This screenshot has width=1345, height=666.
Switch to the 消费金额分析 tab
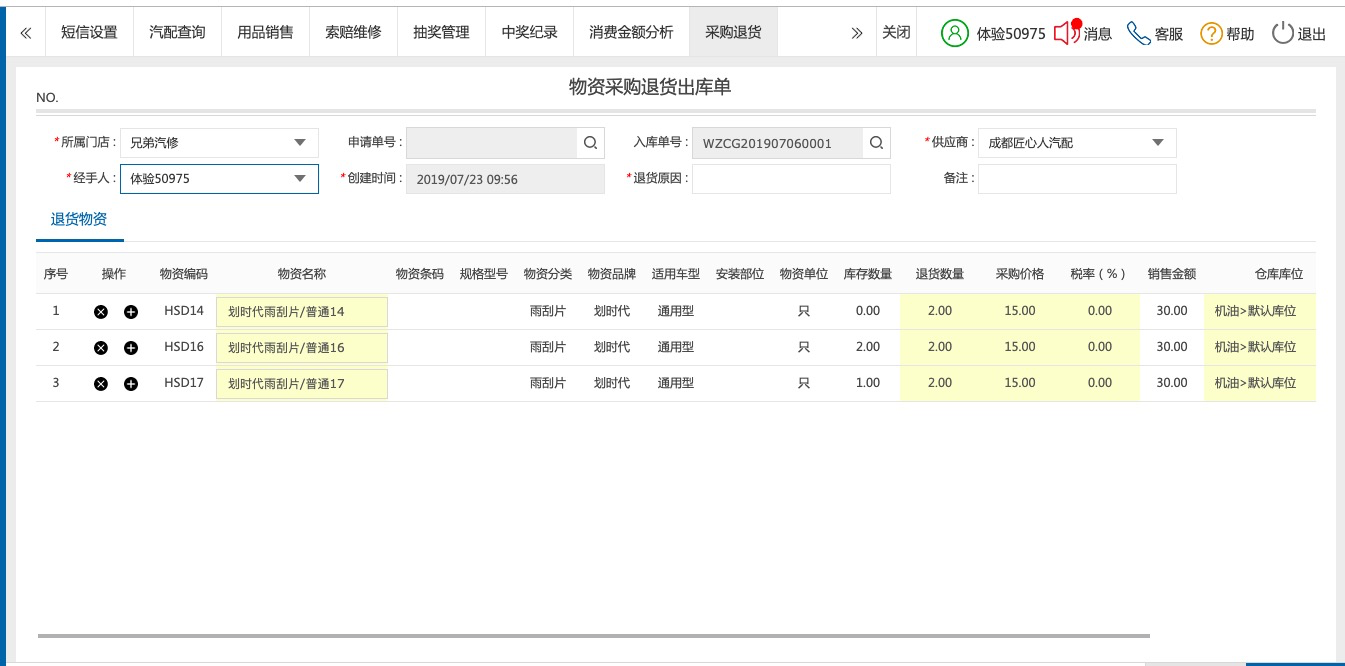click(x=631, y=32)
